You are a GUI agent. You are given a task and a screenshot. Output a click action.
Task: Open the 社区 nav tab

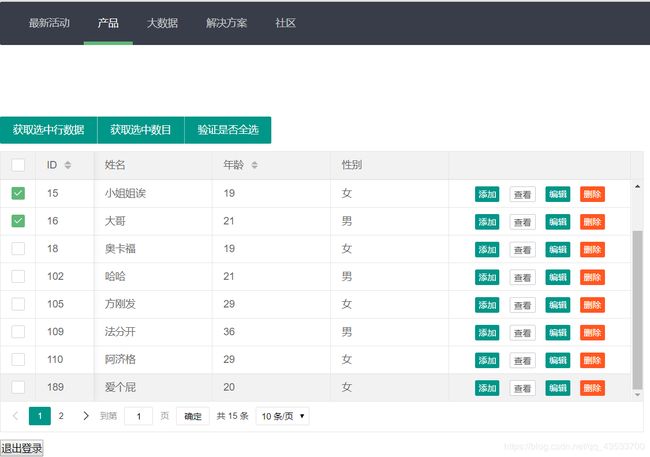(285, 23)
